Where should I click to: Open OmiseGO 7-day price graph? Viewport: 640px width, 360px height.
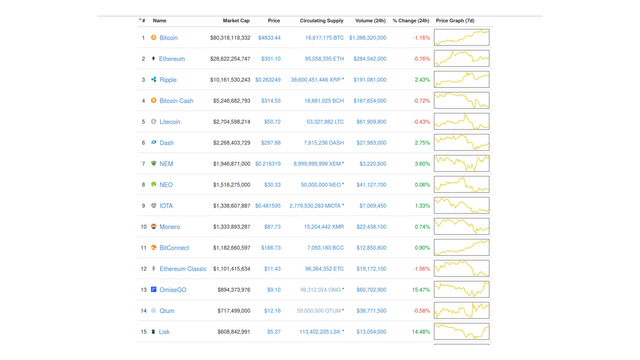(462, 289)
